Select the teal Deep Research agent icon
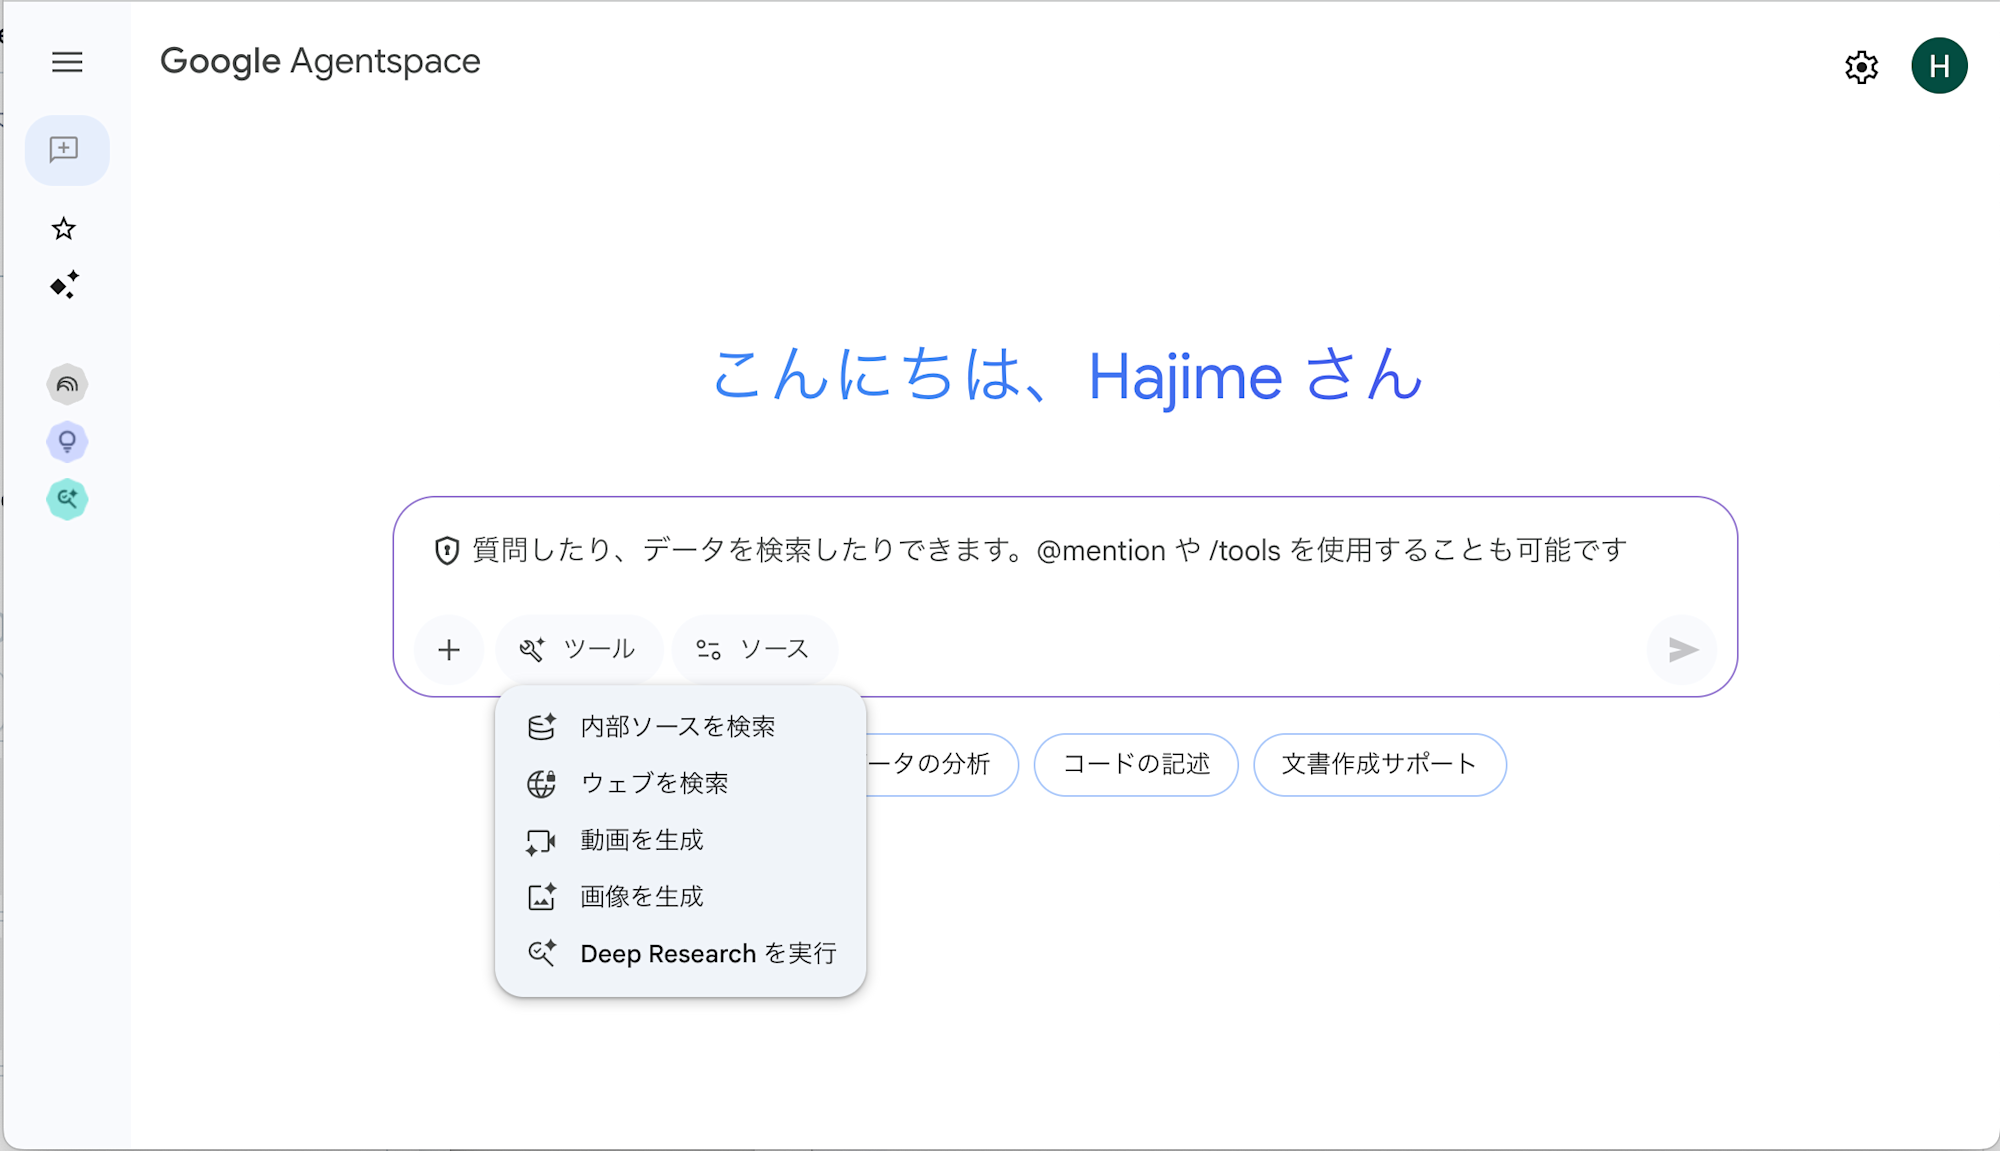Screen dimensions: 2000x1151 point(67,498)
